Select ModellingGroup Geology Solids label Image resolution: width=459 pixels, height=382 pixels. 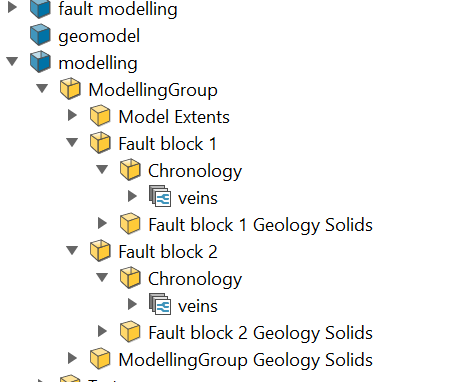(x=246, y=360)
